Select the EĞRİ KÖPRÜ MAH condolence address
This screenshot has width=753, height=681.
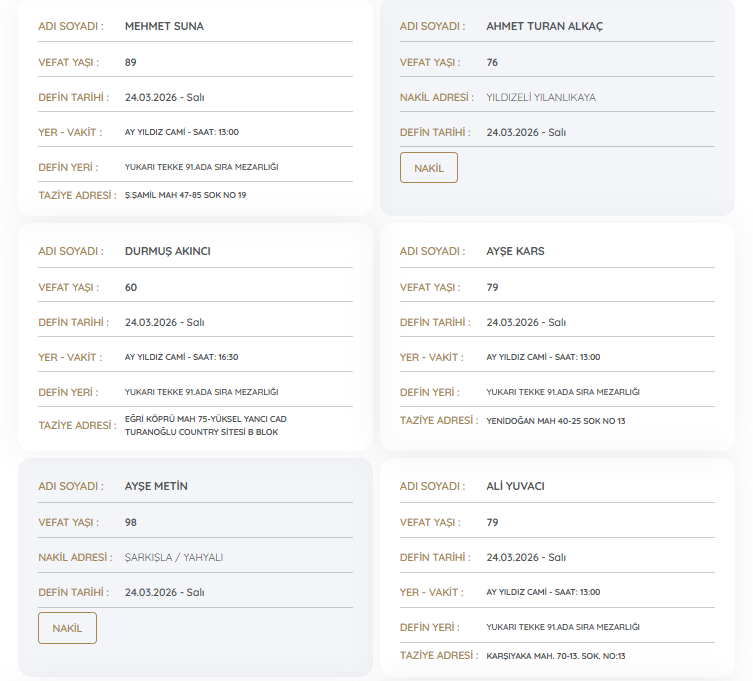click(x=205, y=425)
